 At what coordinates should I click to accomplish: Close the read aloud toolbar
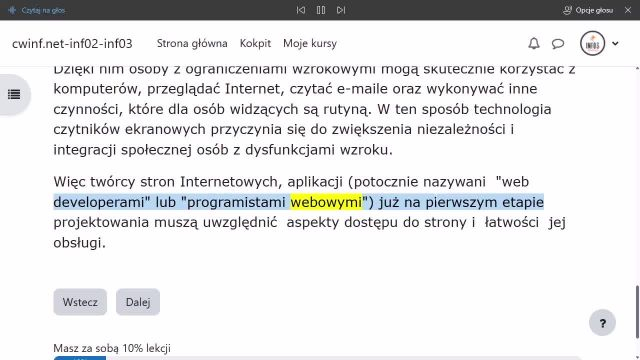628,10
